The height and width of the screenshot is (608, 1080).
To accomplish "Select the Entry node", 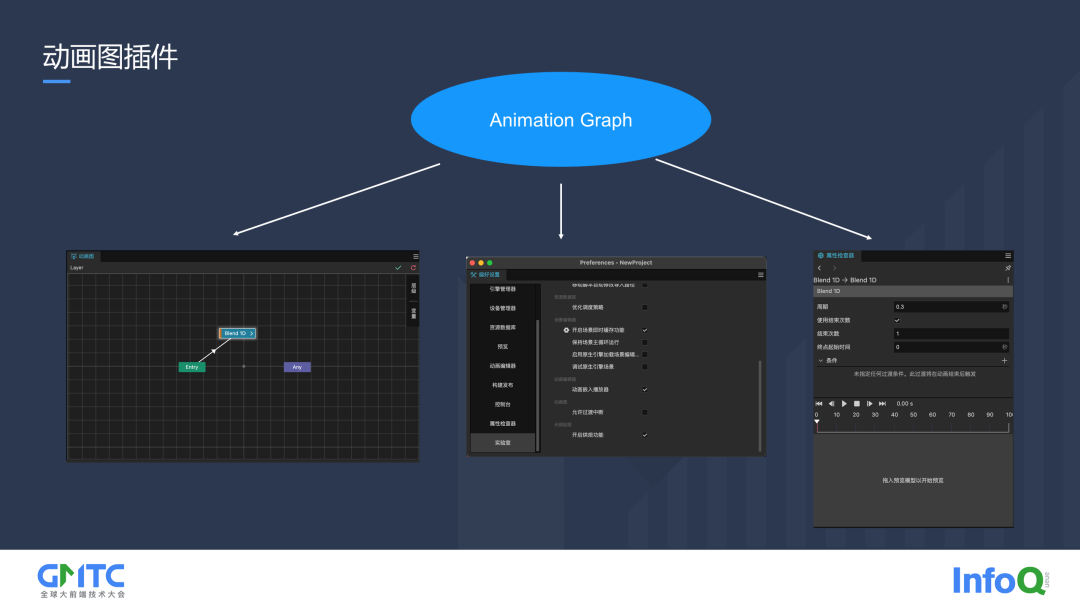I will (x=192, y=367).
